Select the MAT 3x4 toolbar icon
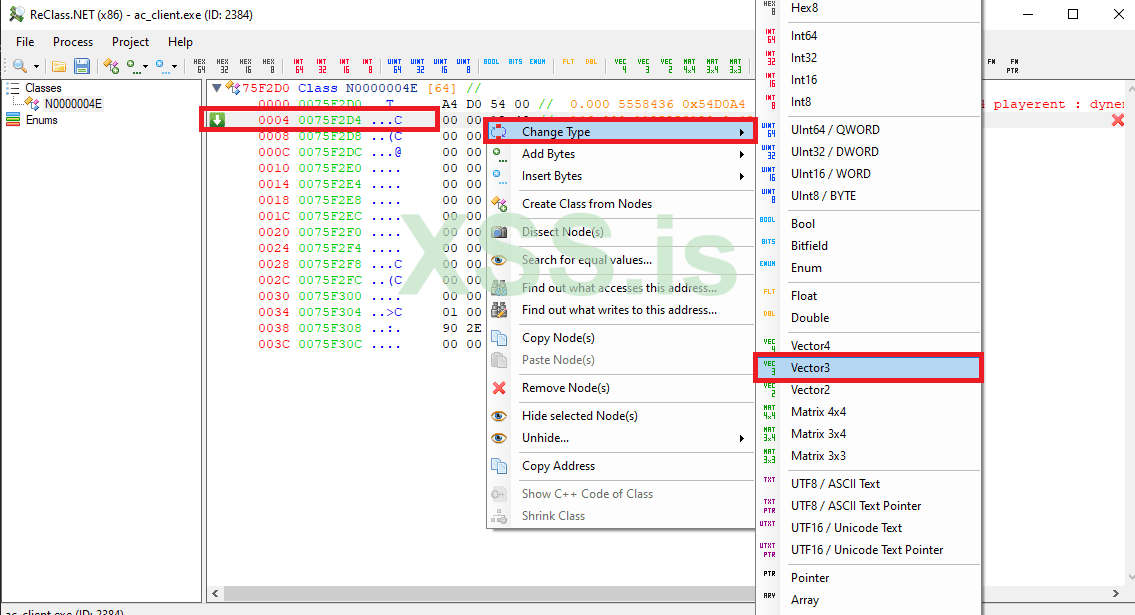 (713, 66)
